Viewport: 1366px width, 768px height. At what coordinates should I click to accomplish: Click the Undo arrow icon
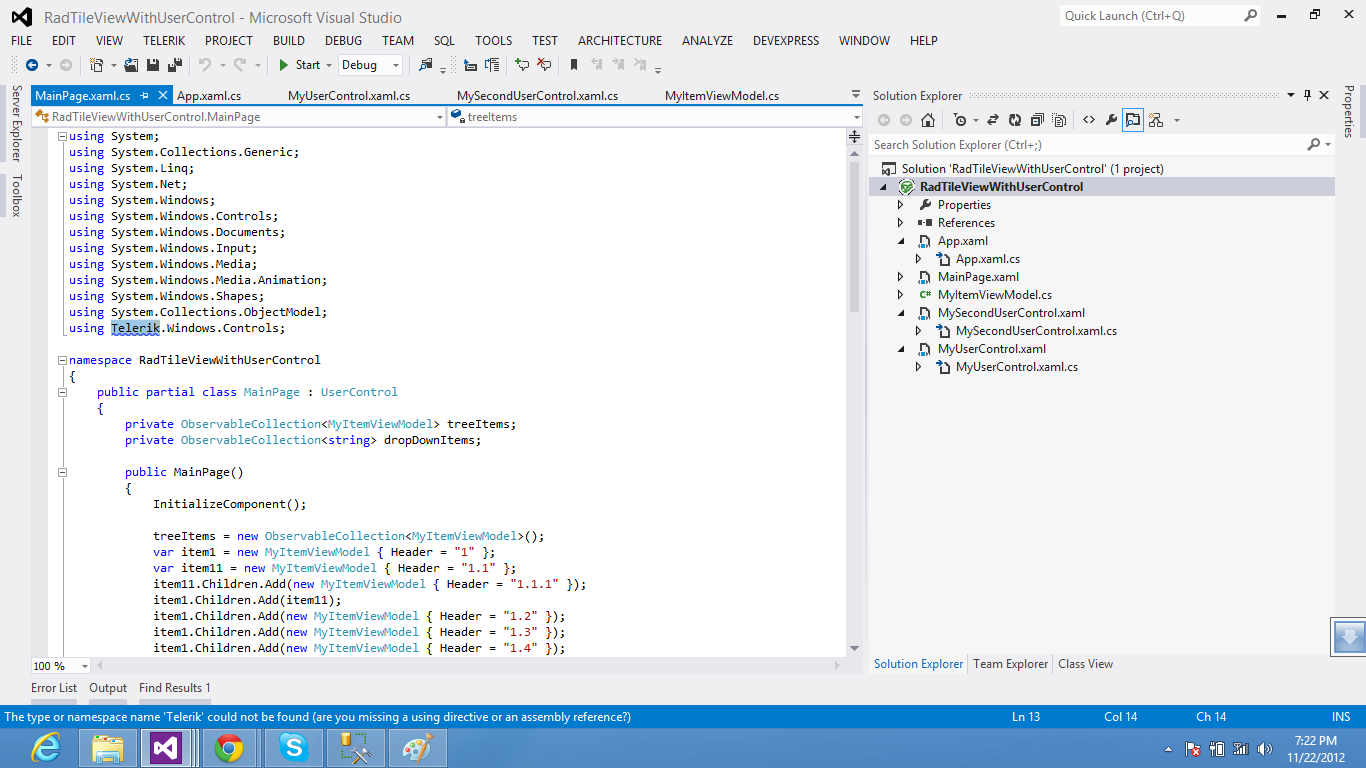tap(204, 65)
